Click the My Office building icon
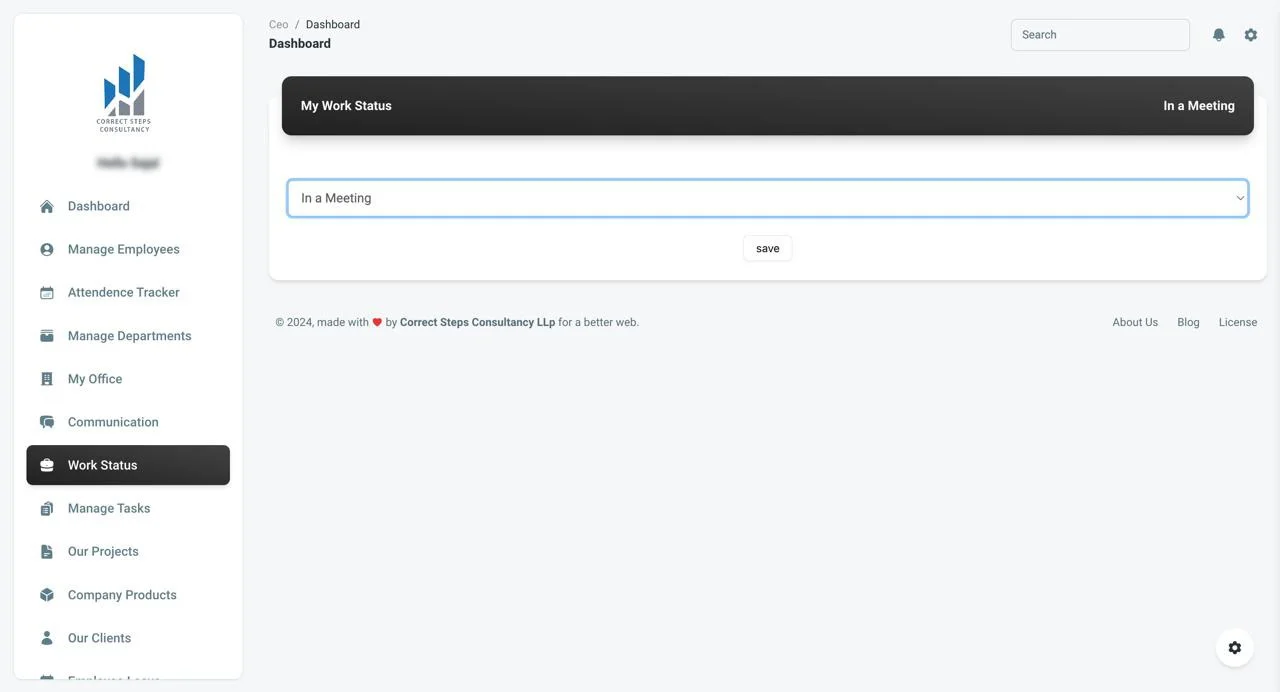Screen dimensions: 1280x692 (x=47, y=379)
